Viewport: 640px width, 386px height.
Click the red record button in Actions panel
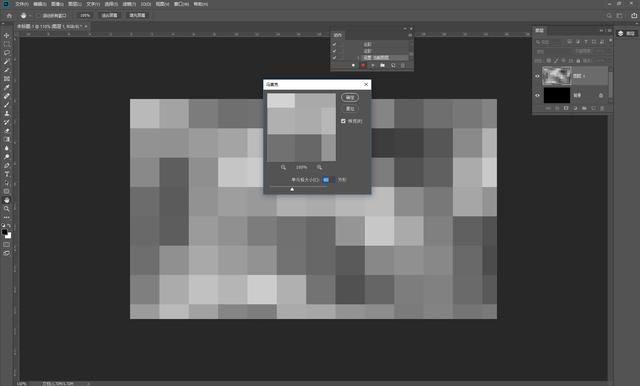[x=362, y=65]
